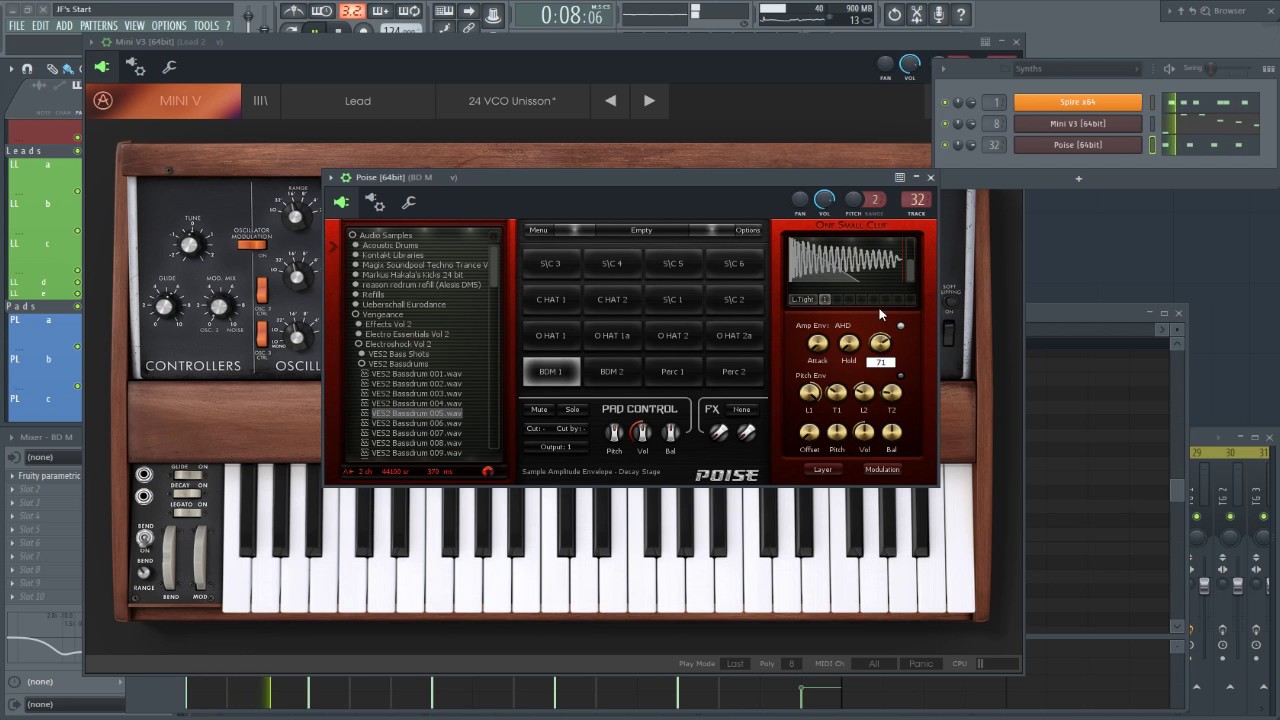Open the wrench settings in the Poise window
1280x720 pixels.
[x=408, y=203]
